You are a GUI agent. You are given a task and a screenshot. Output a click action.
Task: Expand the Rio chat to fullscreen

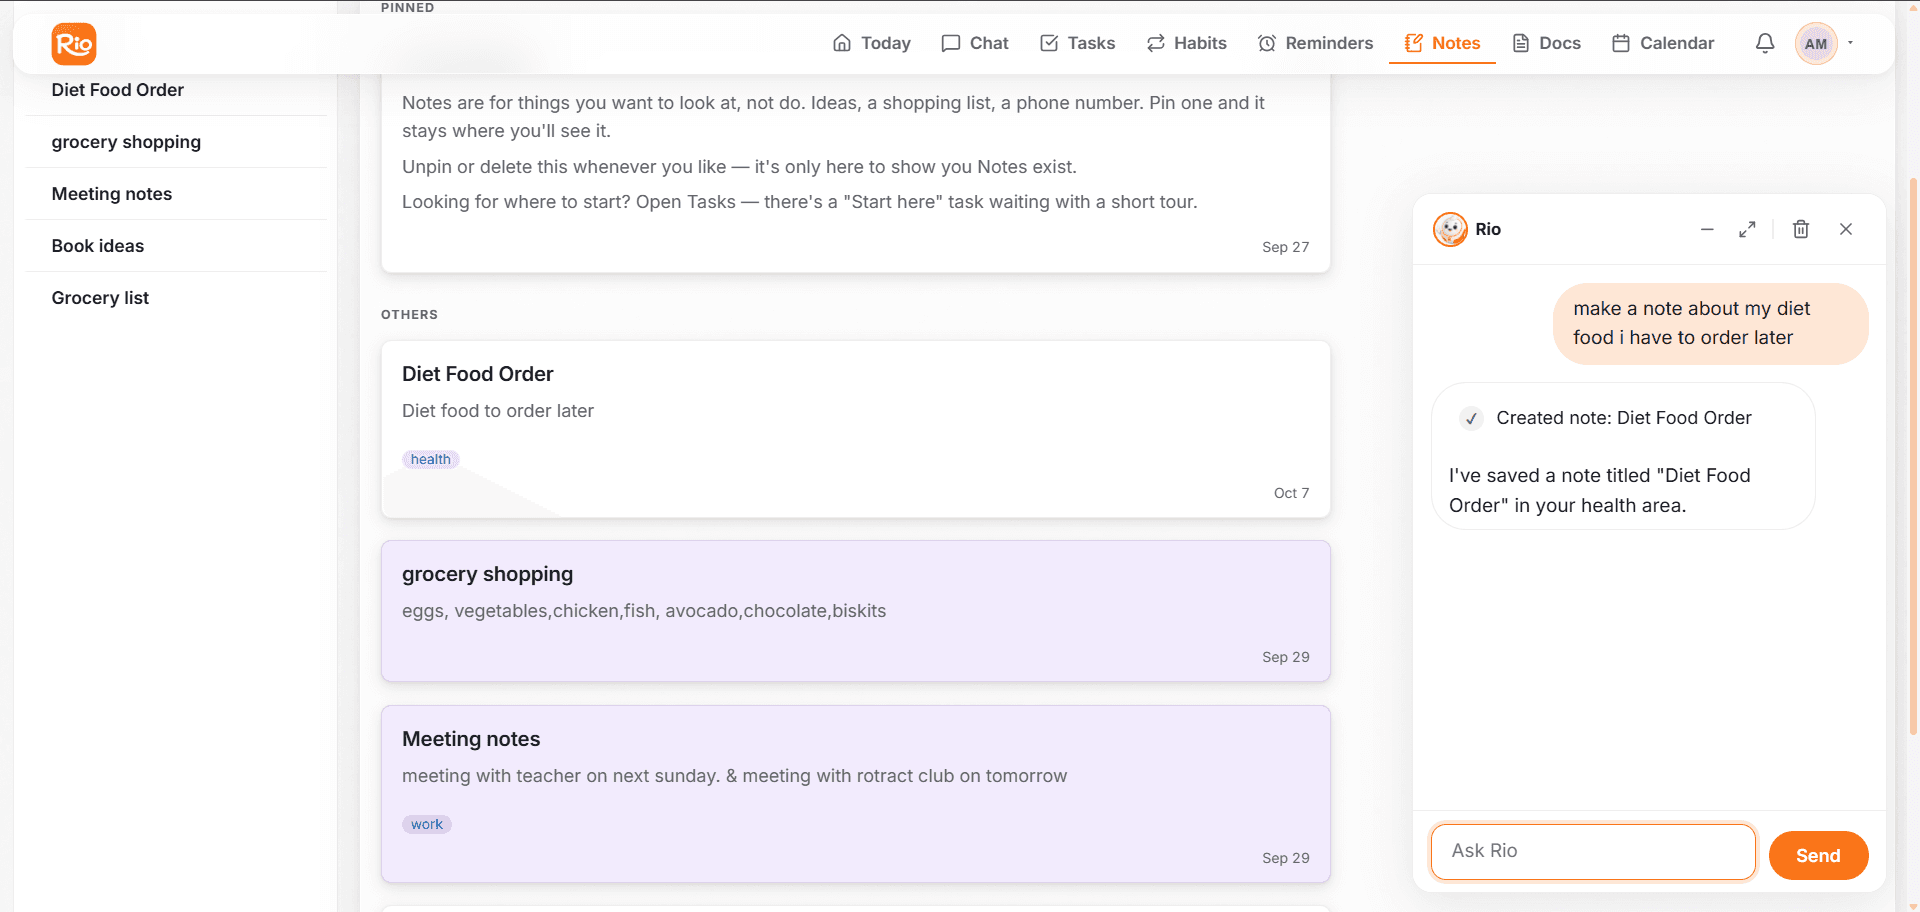(x=1747, y=229)
